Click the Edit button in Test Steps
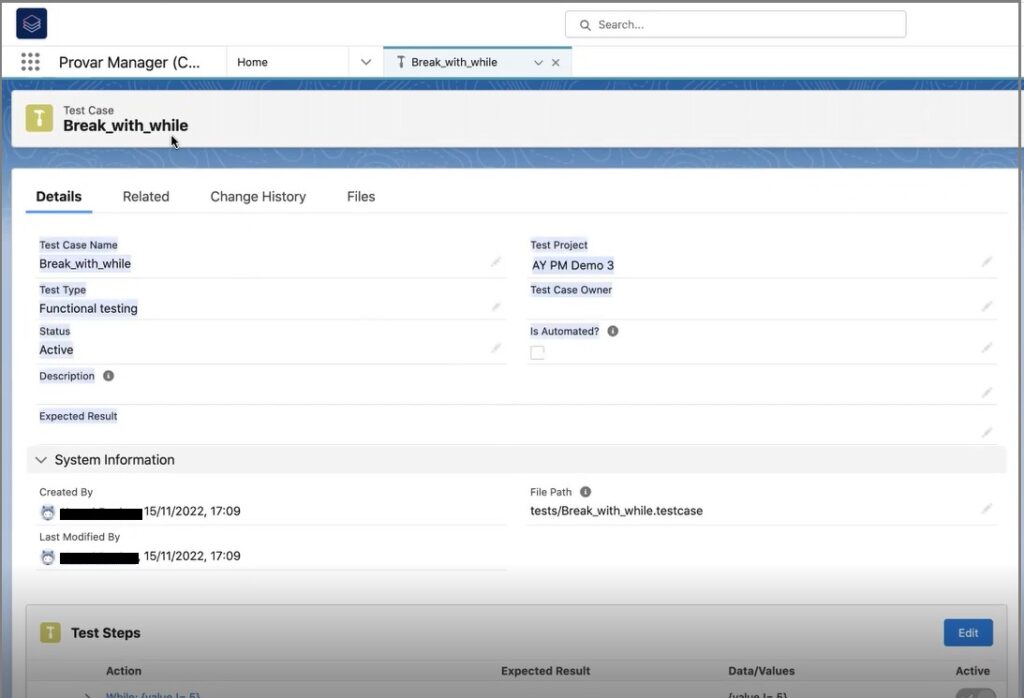 pos(967,633)
